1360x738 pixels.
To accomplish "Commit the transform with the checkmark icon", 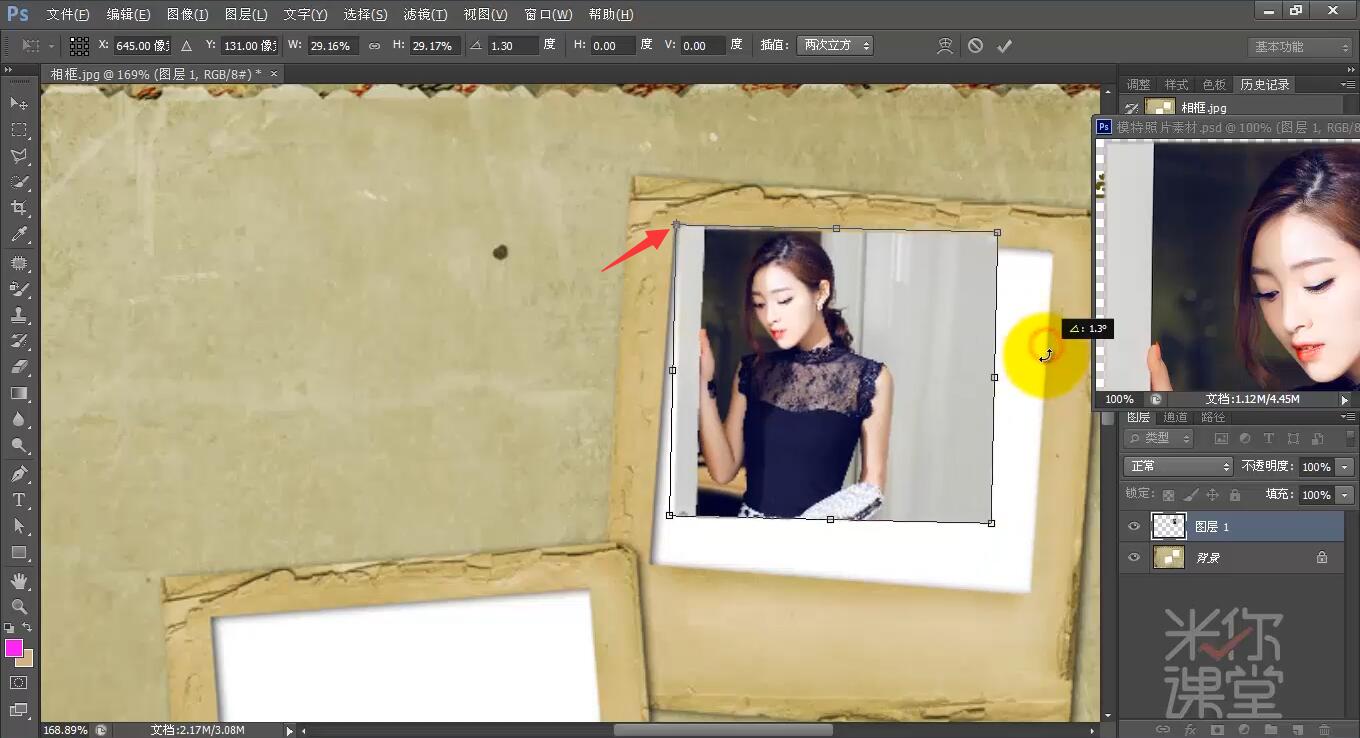I will point(1004,46).
